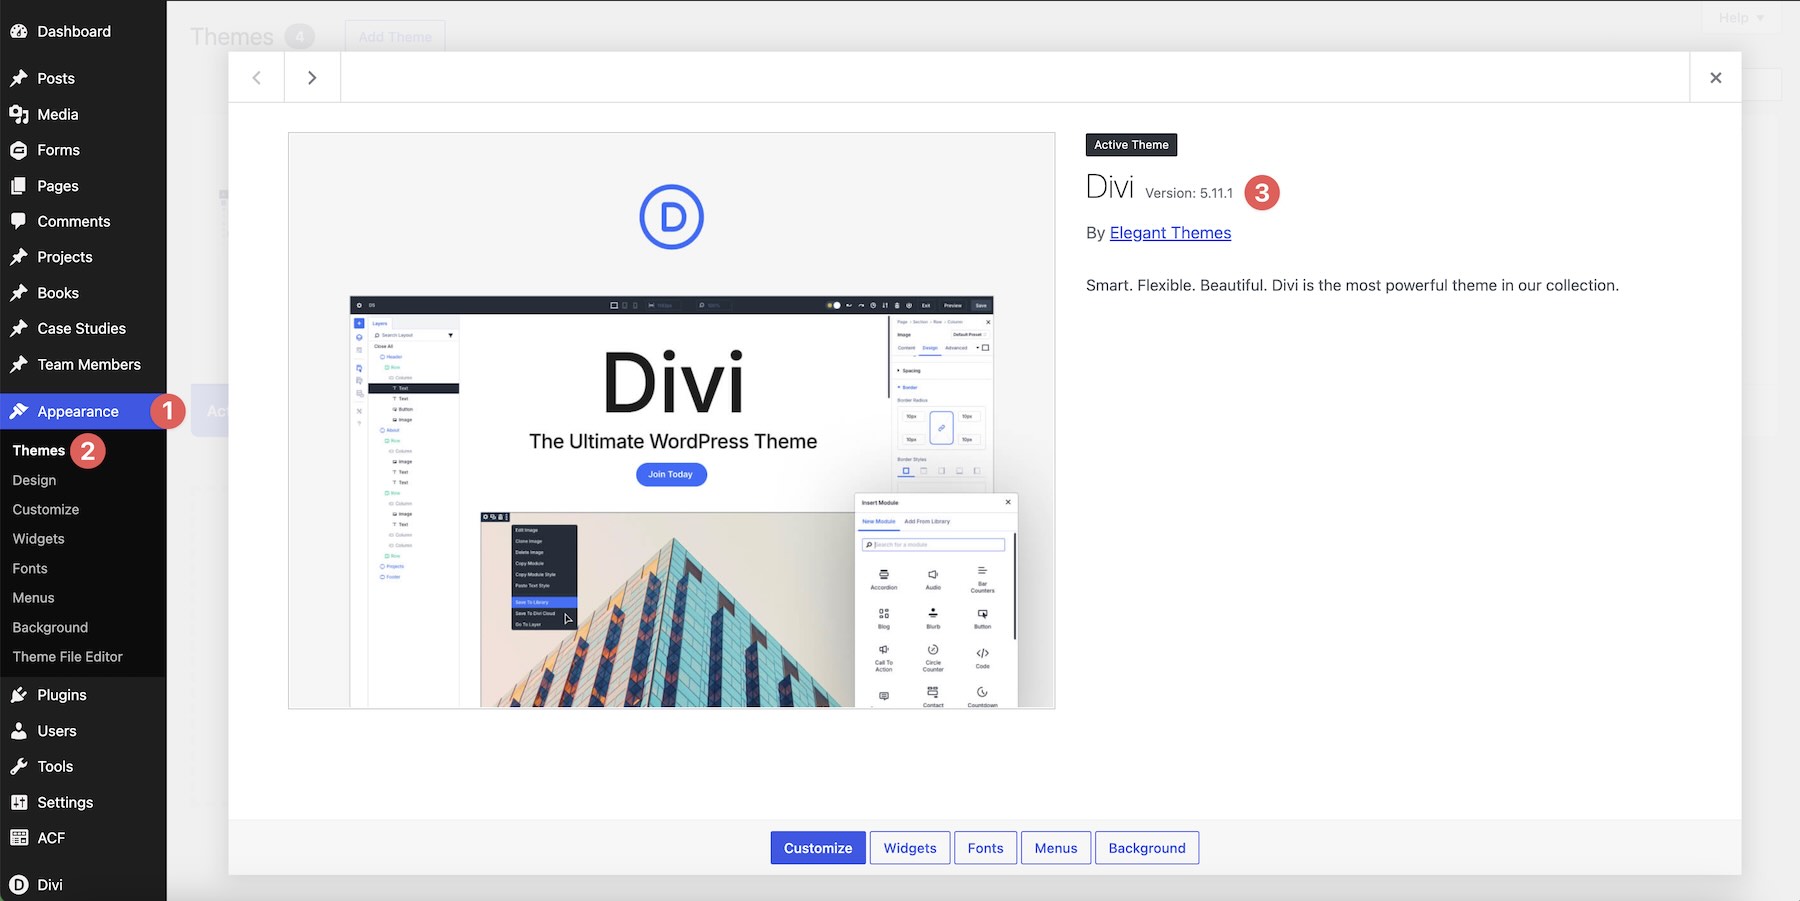
Task: Click the Tools wrench icon
Action: [18, 766]
